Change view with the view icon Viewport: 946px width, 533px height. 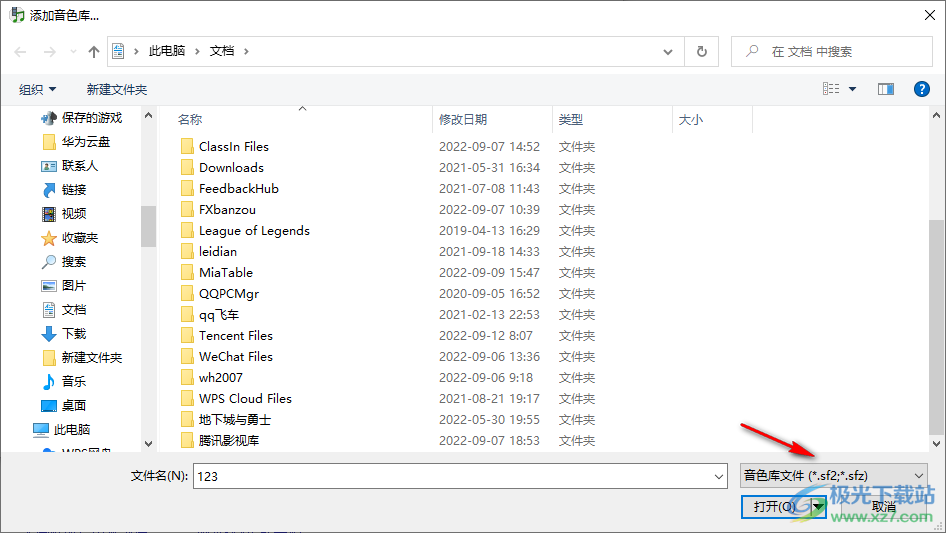point(831,89)
